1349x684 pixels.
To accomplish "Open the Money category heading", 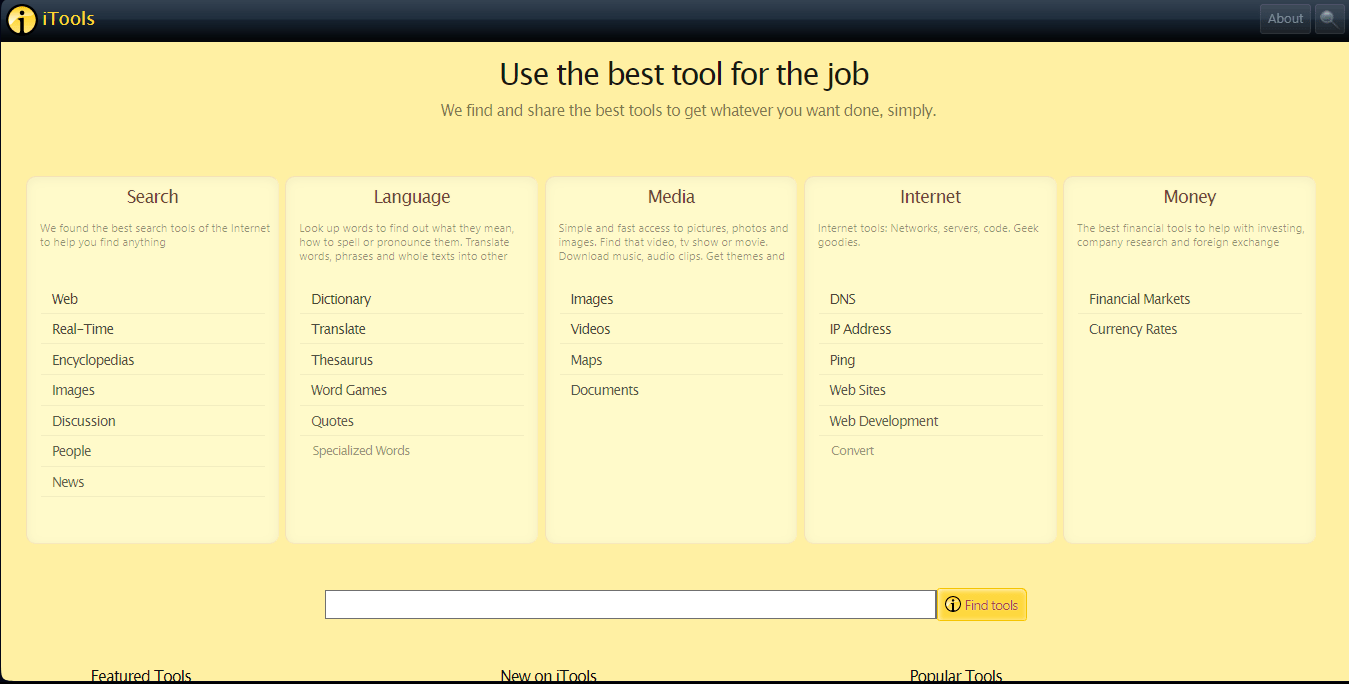I will pyautogui.click(x=1189, y=197).
